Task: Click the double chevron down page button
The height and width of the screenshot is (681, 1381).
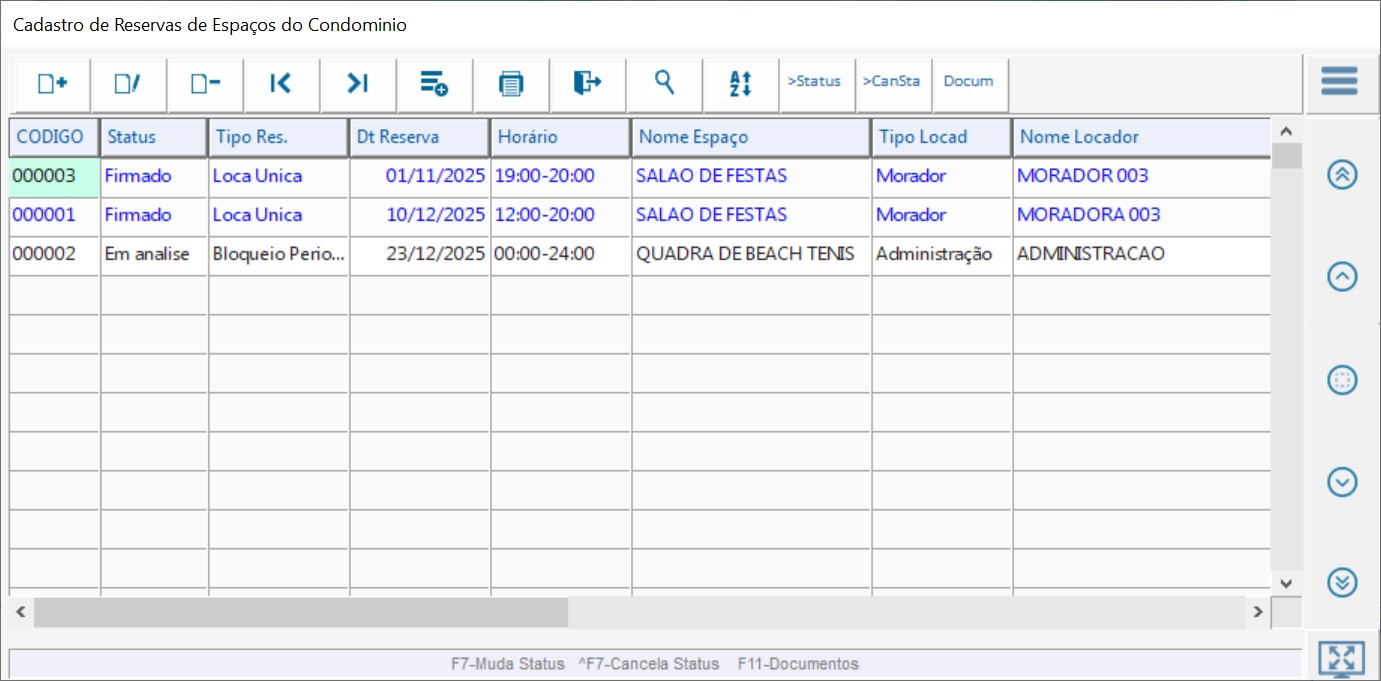Action: click(1342, 582)
